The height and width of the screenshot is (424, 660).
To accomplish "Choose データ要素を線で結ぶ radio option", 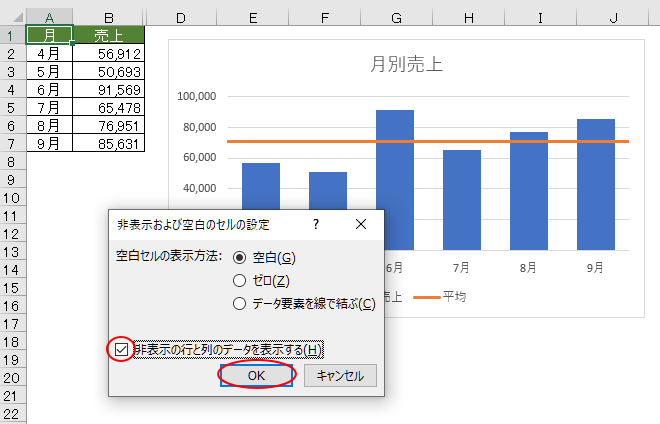I will [239, 304].
